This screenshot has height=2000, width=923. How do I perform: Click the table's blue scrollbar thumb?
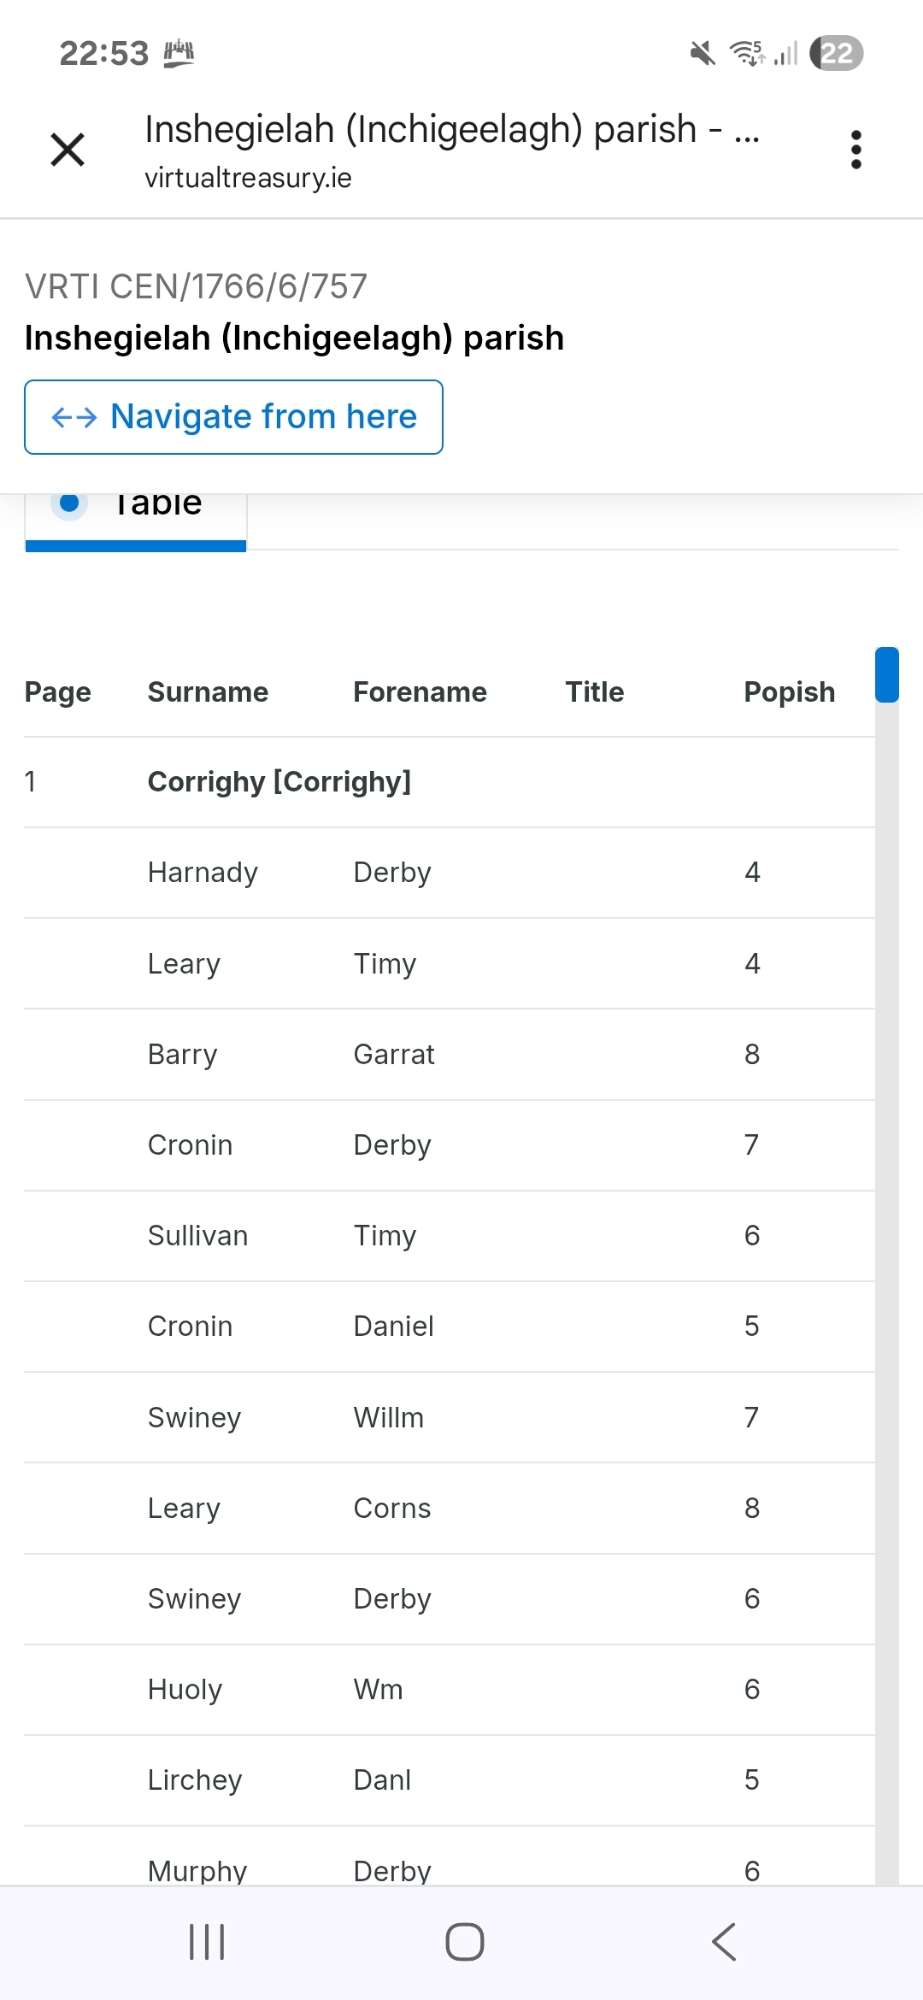coord(886,675)
